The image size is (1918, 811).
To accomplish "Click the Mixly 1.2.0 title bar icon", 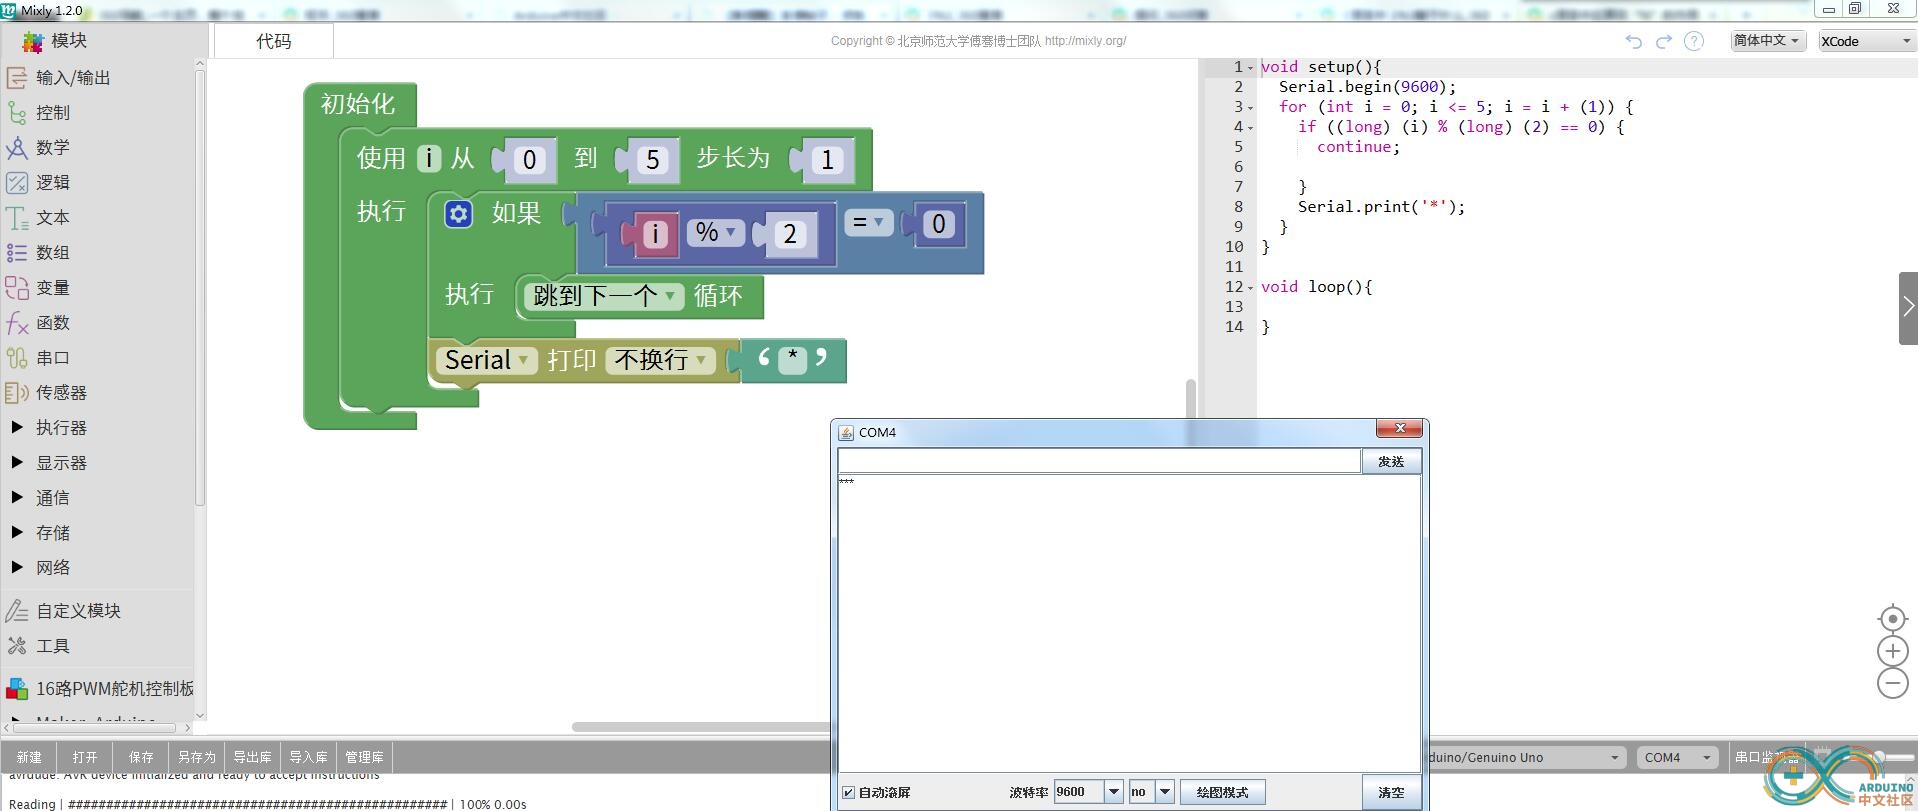I will coord(9,10).
